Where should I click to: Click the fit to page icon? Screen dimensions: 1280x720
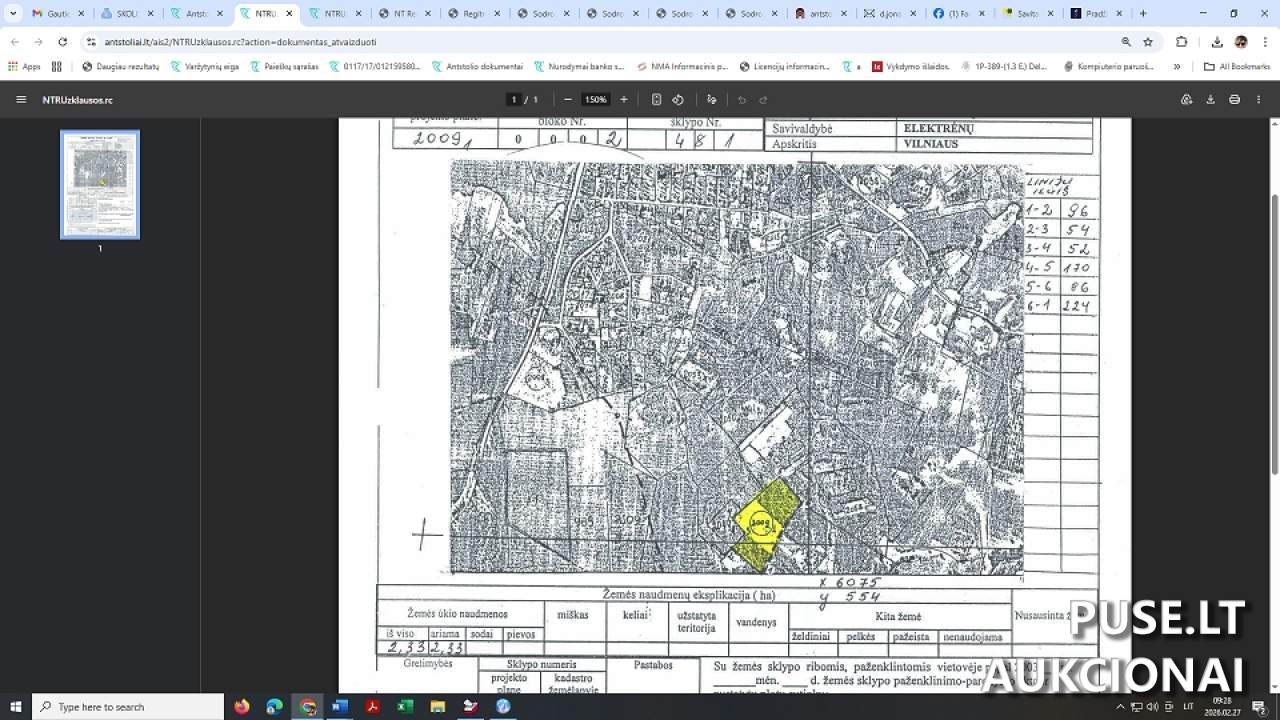656,100
